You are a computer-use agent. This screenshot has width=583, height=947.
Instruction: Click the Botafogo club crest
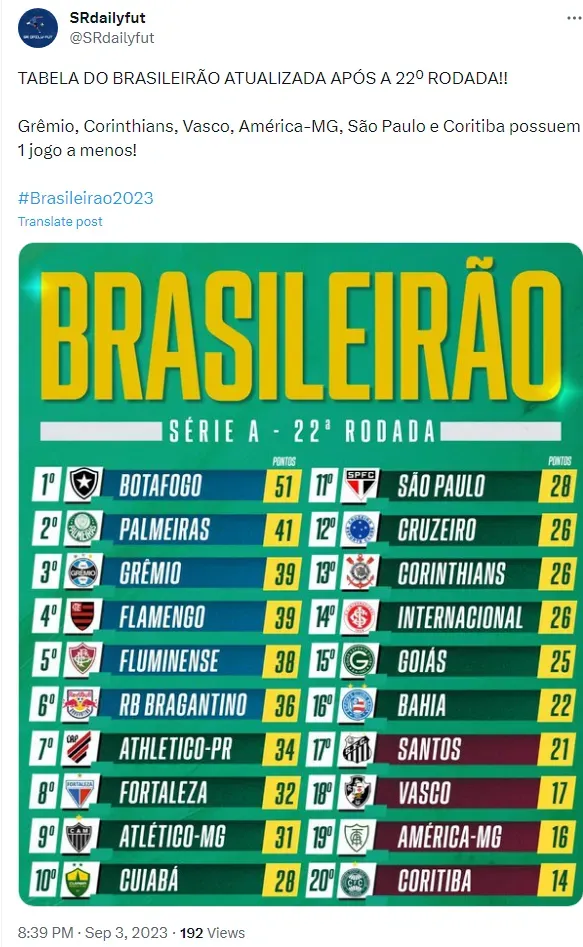tap(83, 484)
